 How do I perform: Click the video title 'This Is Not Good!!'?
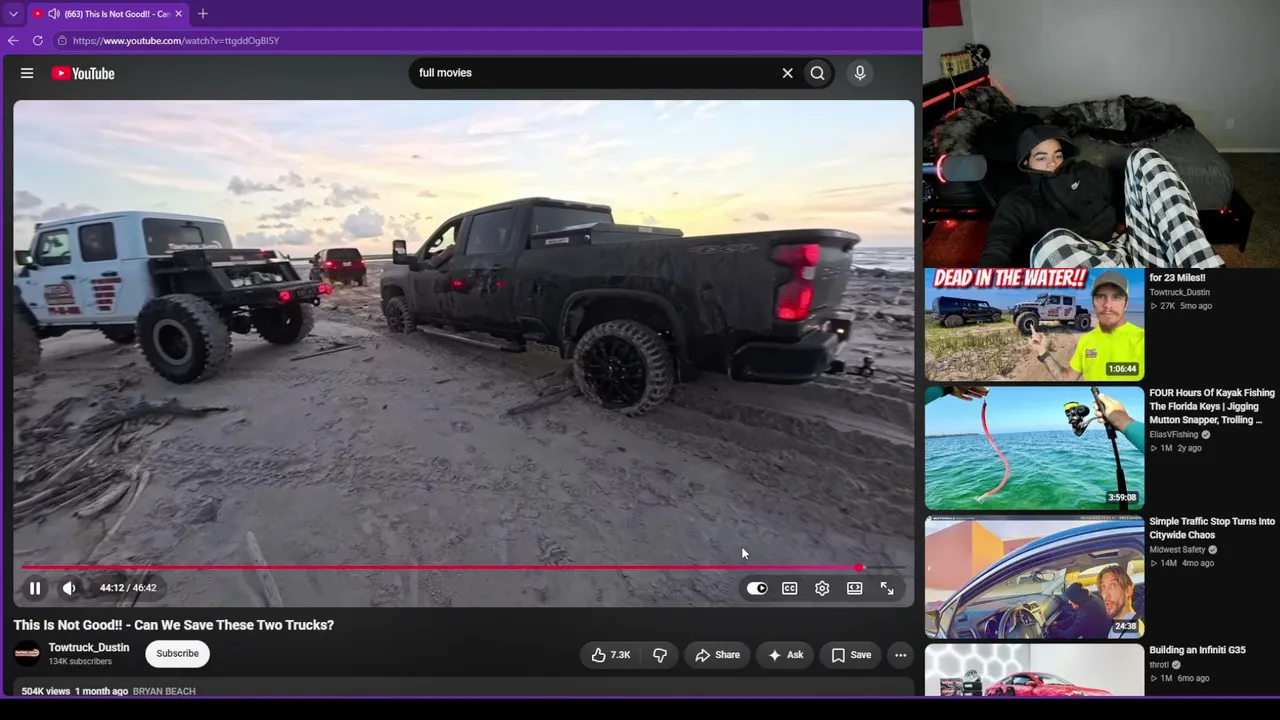174,625
